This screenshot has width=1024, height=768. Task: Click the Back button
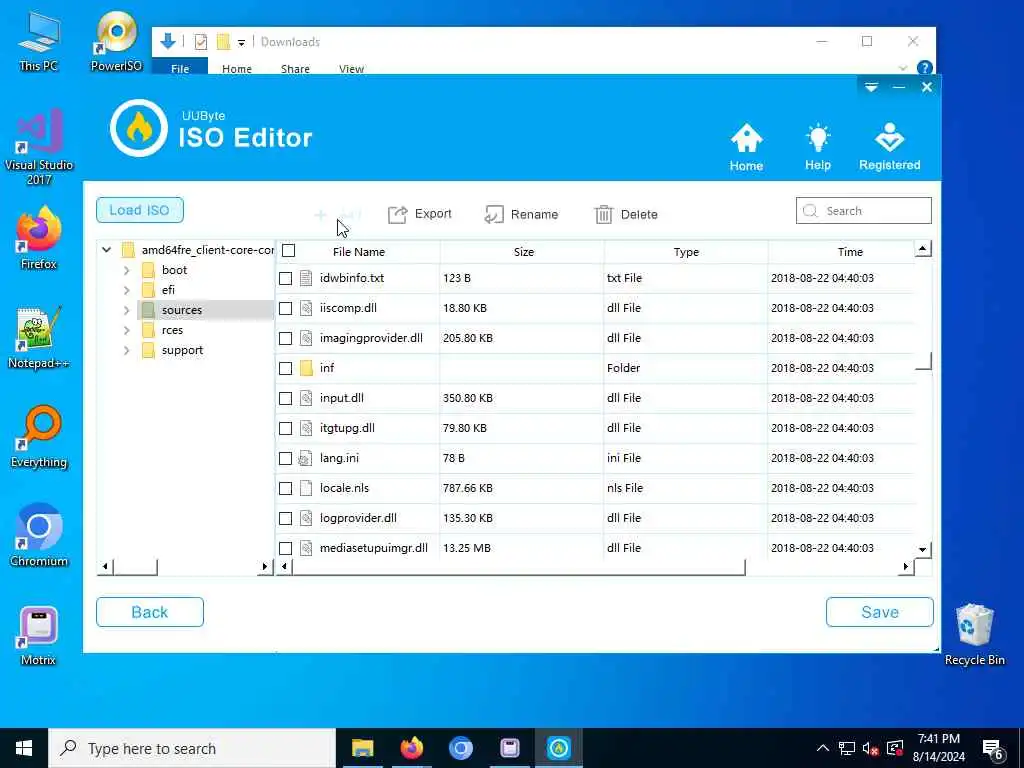pos(150,612)
